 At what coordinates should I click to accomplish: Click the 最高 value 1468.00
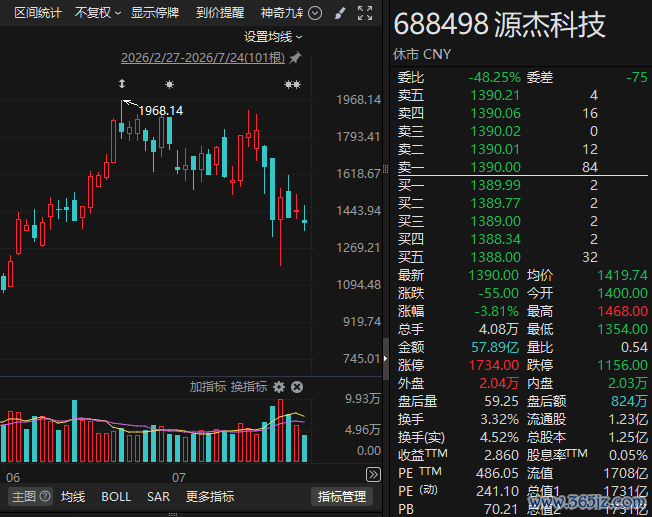622,311
